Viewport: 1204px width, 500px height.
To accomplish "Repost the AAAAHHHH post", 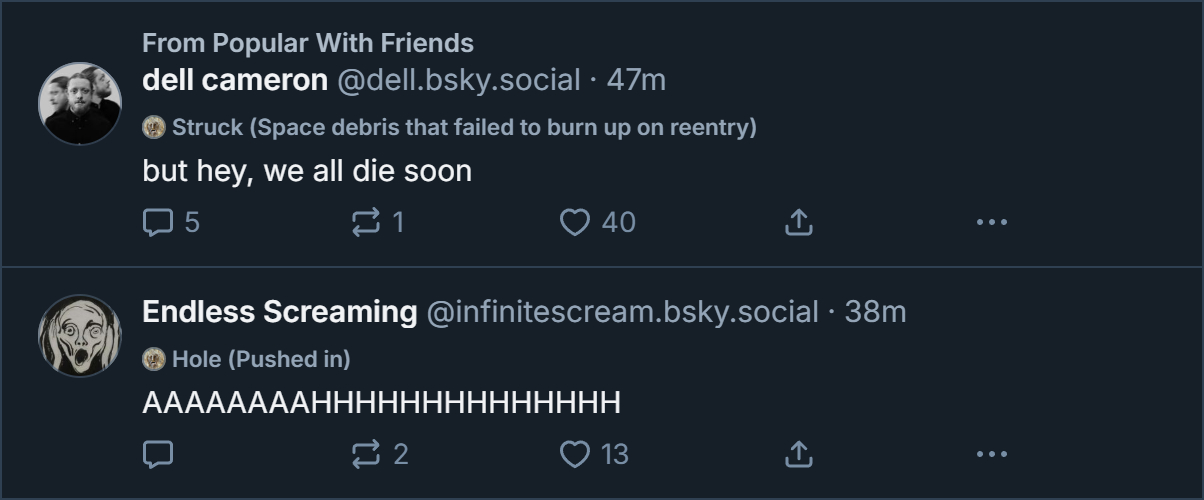I will click(367, 455).
